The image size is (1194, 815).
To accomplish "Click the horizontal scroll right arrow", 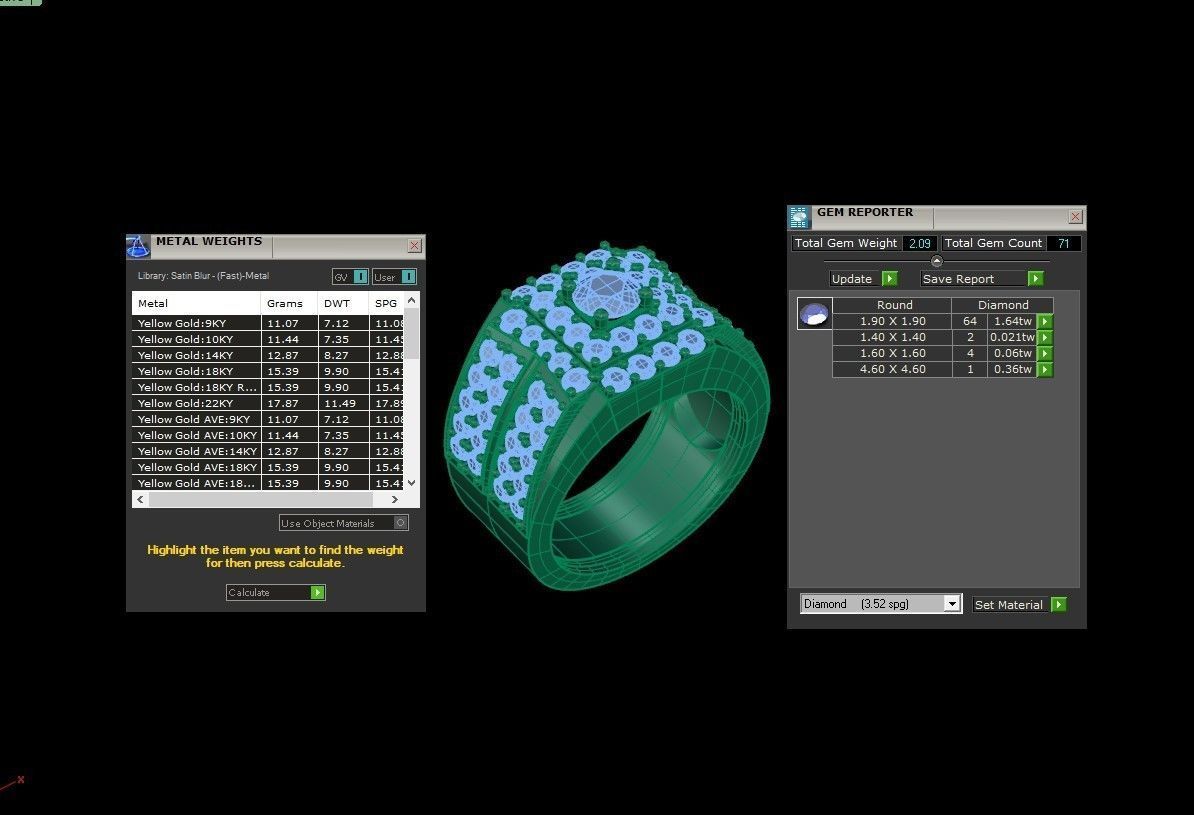I will coord(394,500).
